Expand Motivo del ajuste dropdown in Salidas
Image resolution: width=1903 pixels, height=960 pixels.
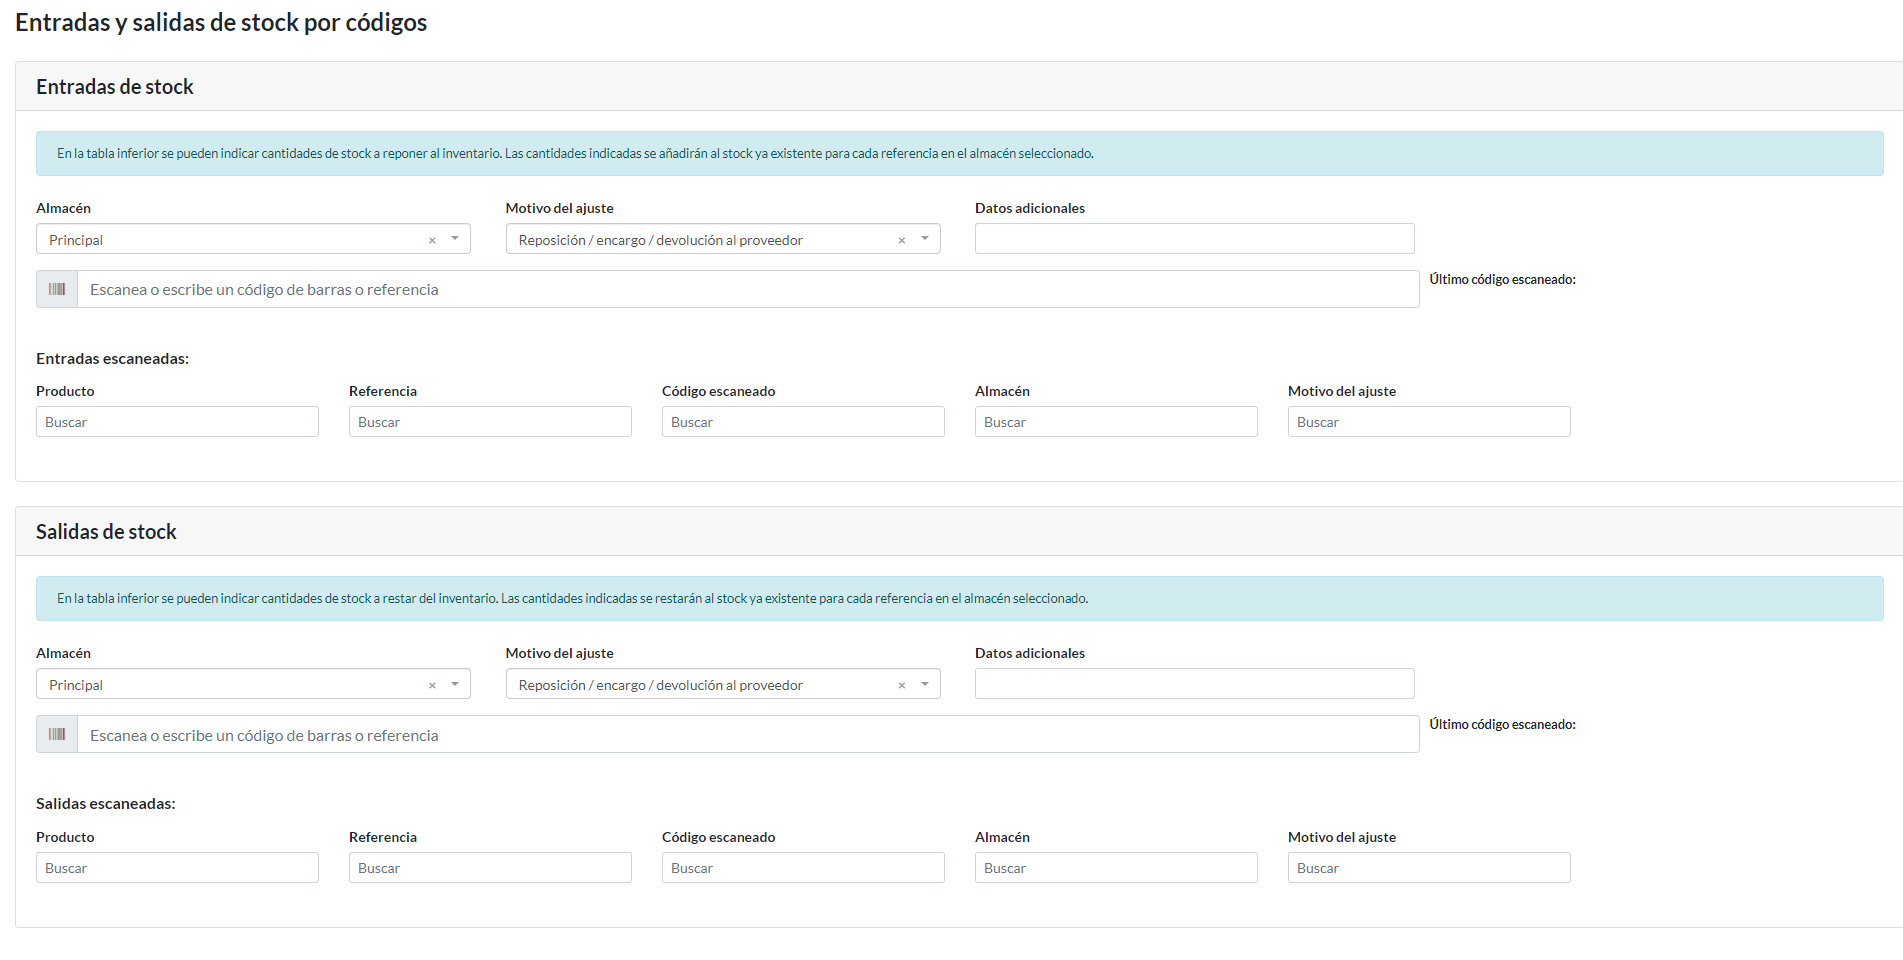pos(925,684)
